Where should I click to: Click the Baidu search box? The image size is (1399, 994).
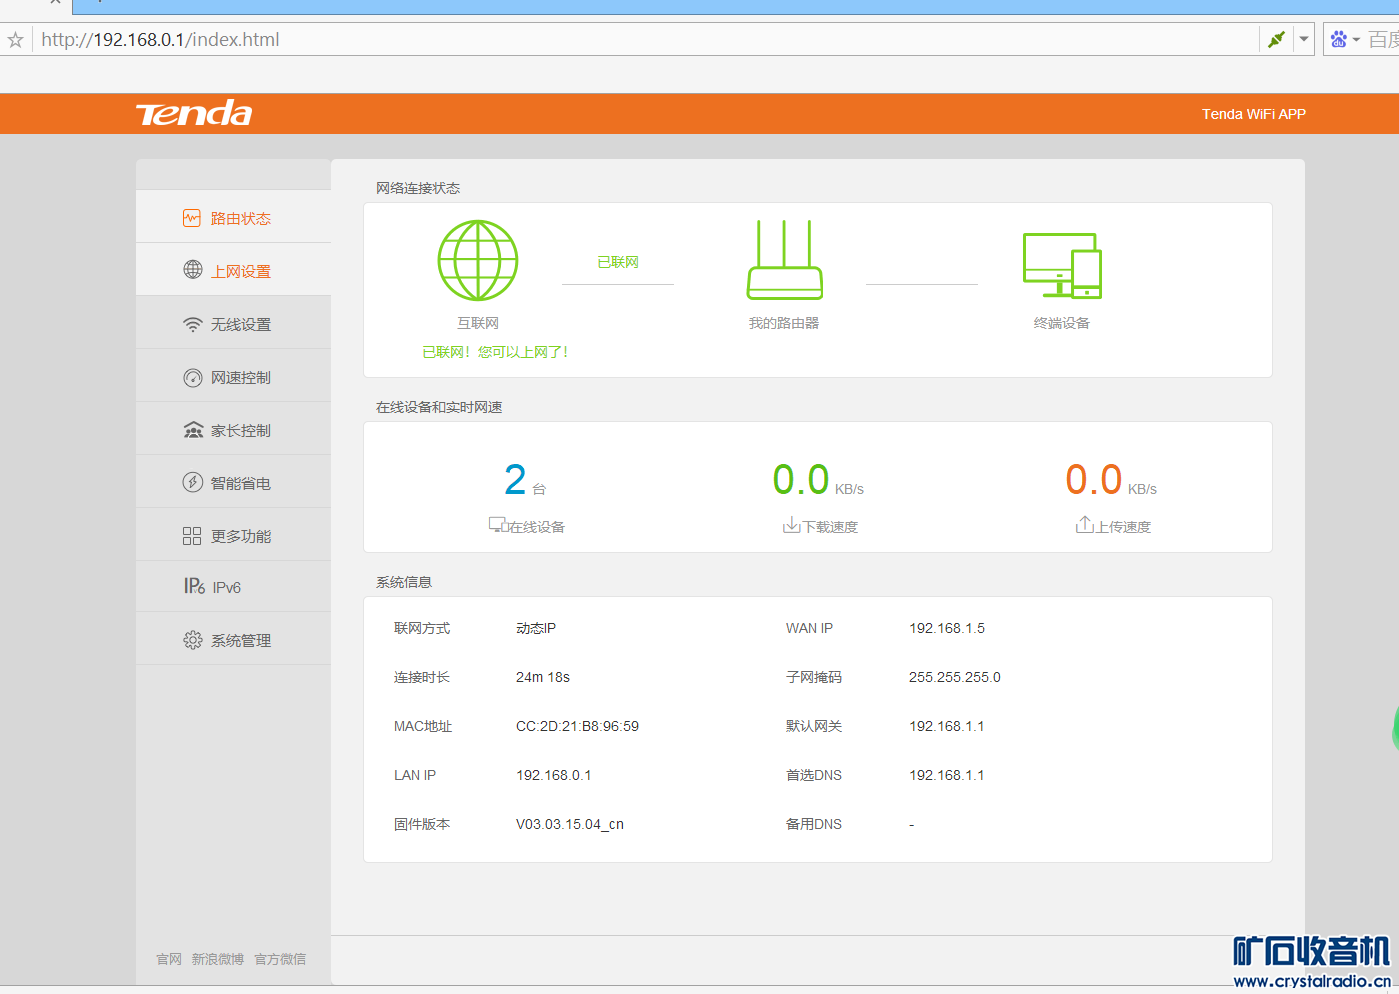coord(1383,40)
